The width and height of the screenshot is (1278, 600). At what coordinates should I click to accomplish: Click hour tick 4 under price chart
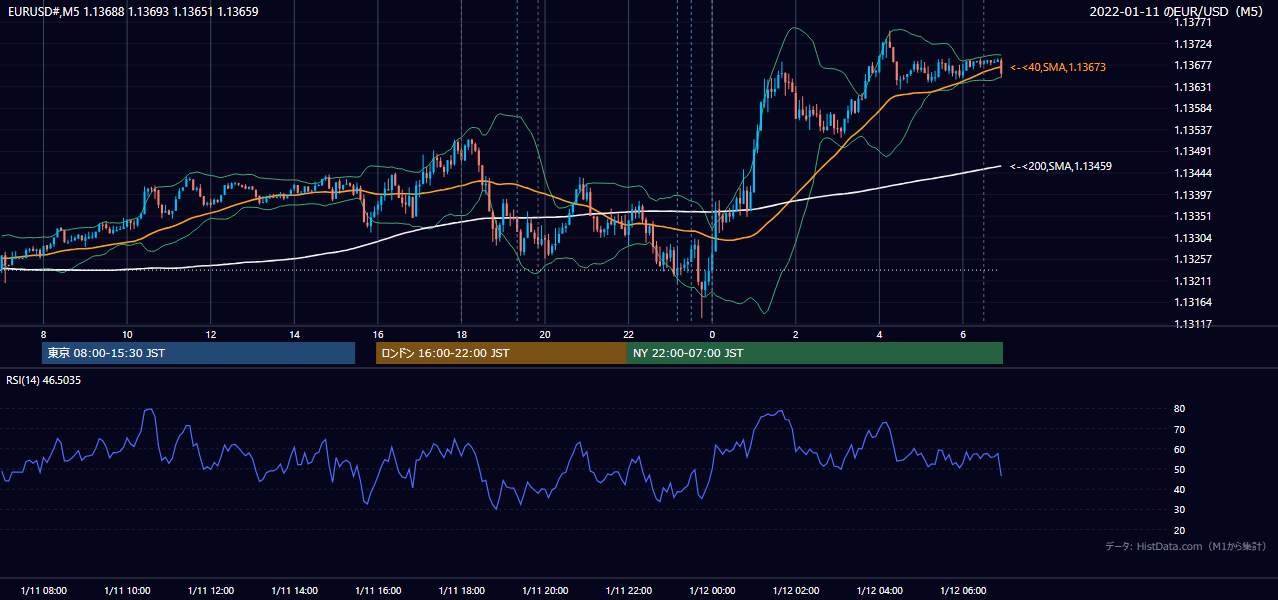tap(879, 334)
